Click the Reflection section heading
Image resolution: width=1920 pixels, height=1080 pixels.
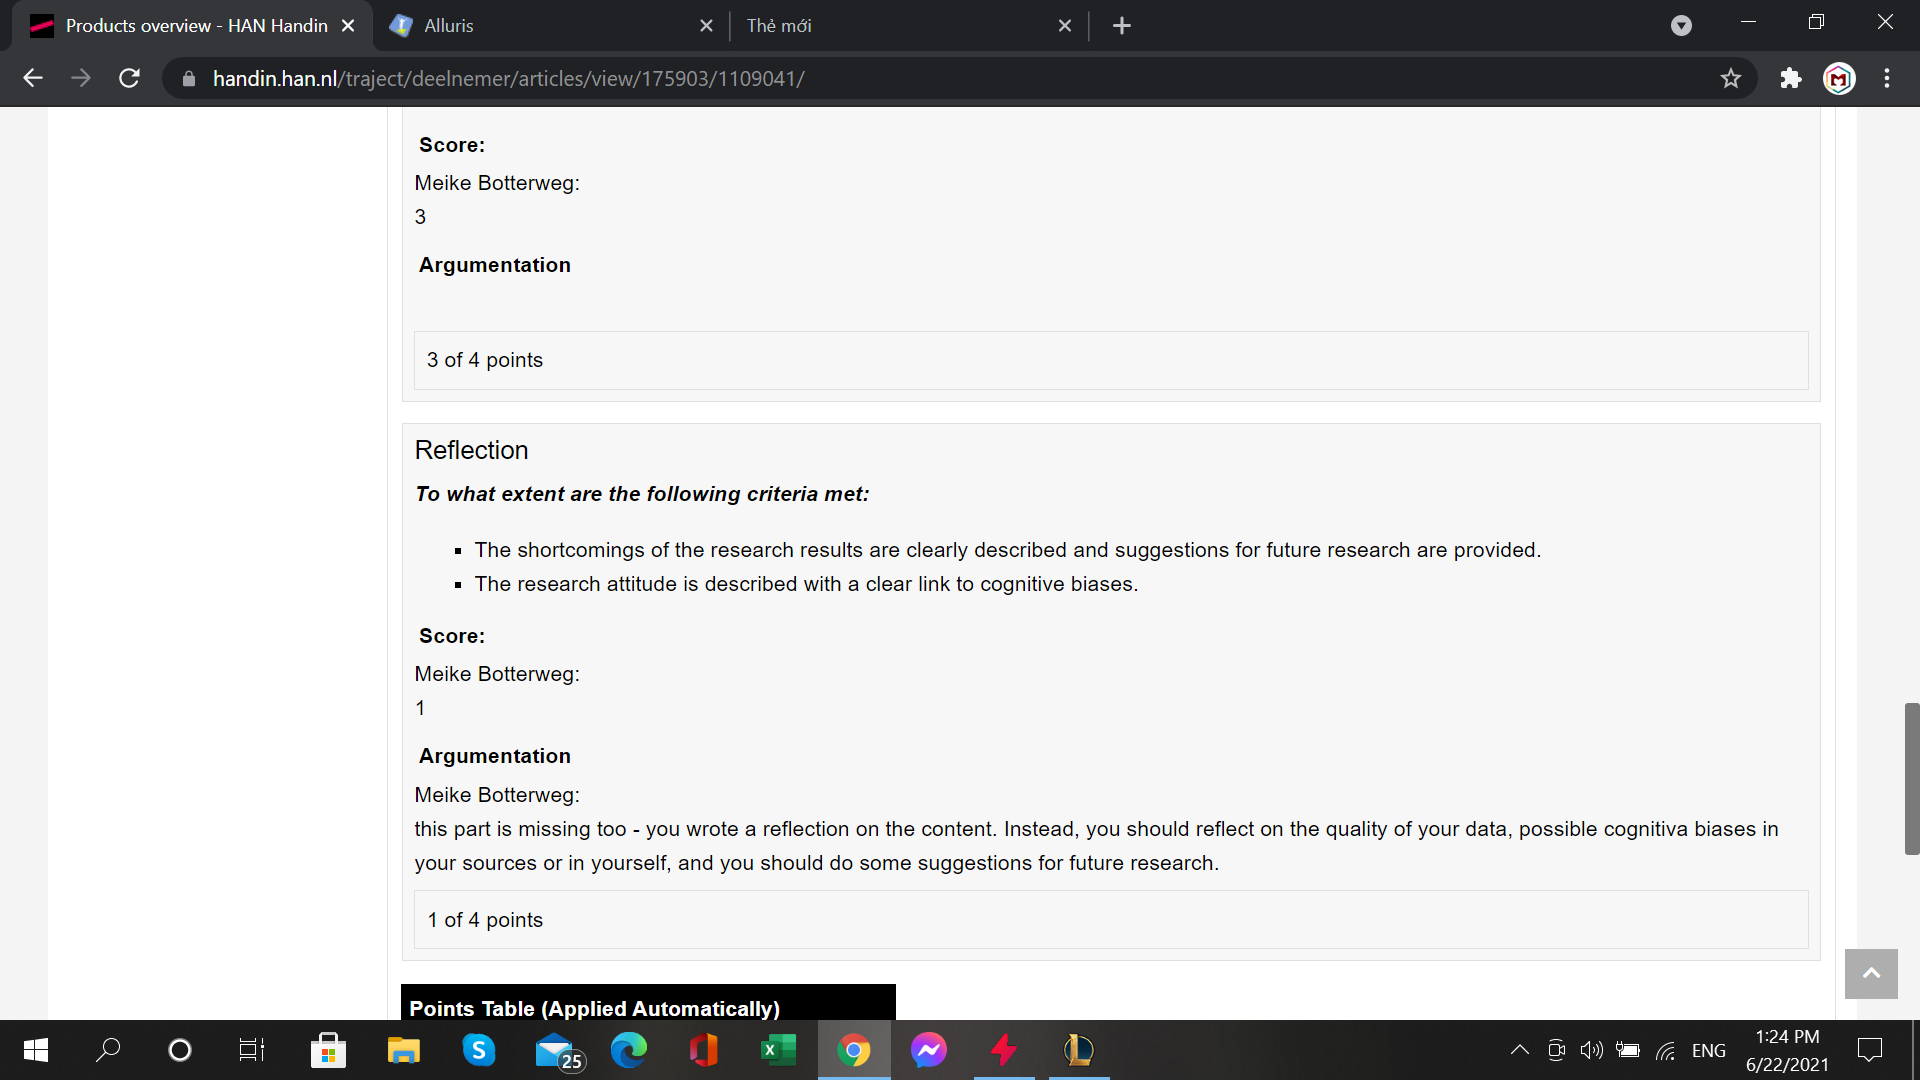(471, 450)
